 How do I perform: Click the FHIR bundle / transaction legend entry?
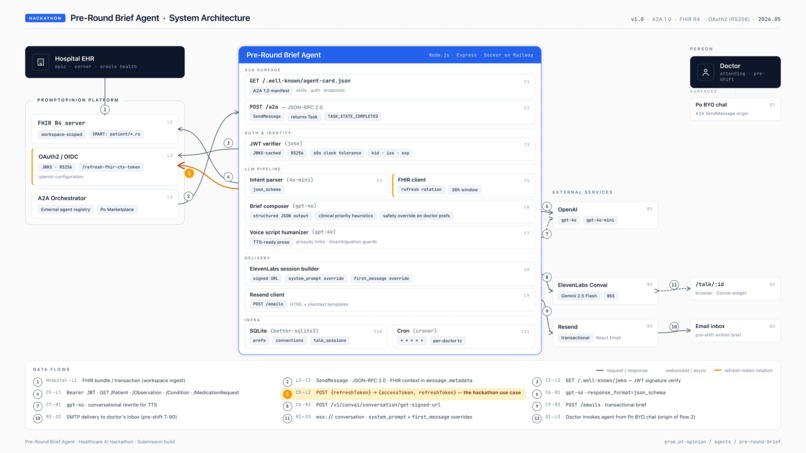click(134, 381)
